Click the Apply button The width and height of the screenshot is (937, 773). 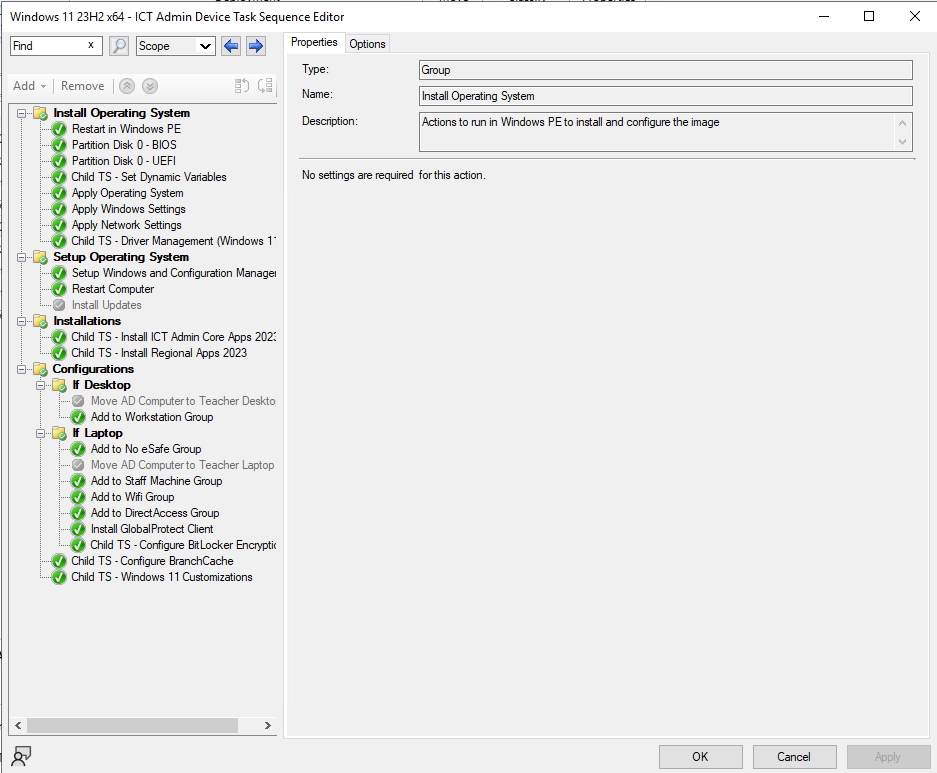(x=888, y=757)
